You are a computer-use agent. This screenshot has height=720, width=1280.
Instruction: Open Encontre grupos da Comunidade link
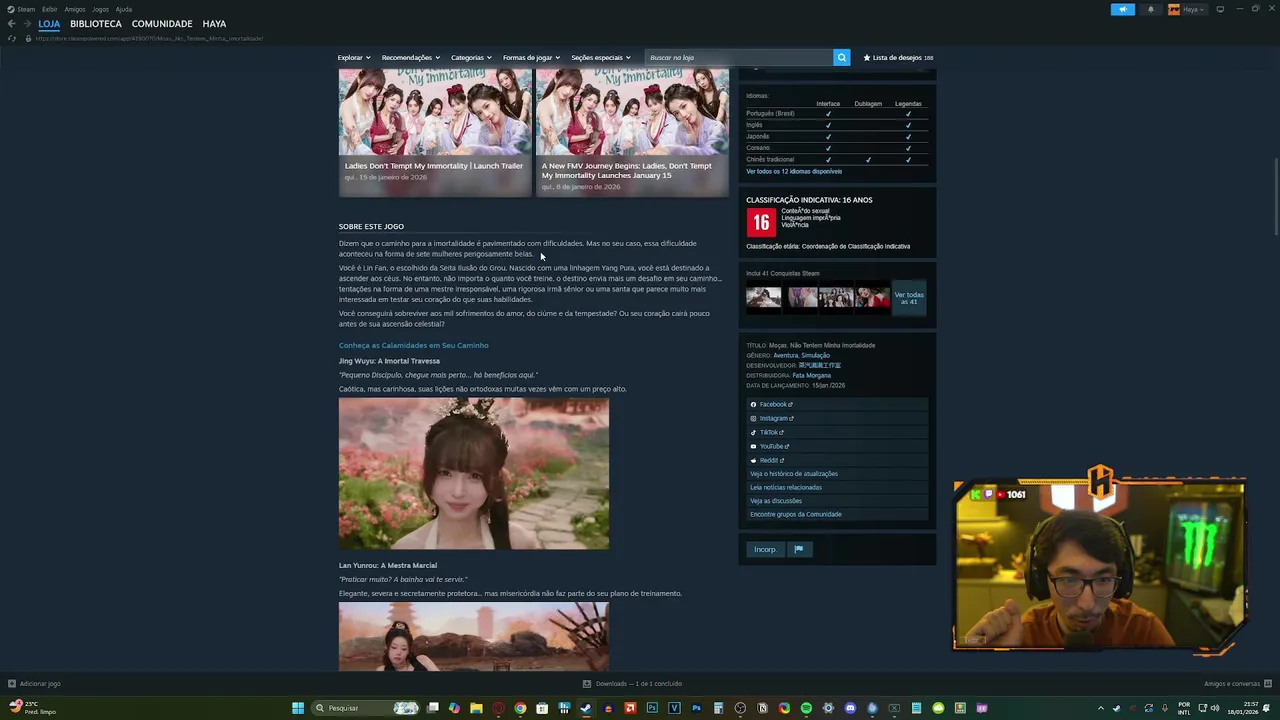coord(796,514)
